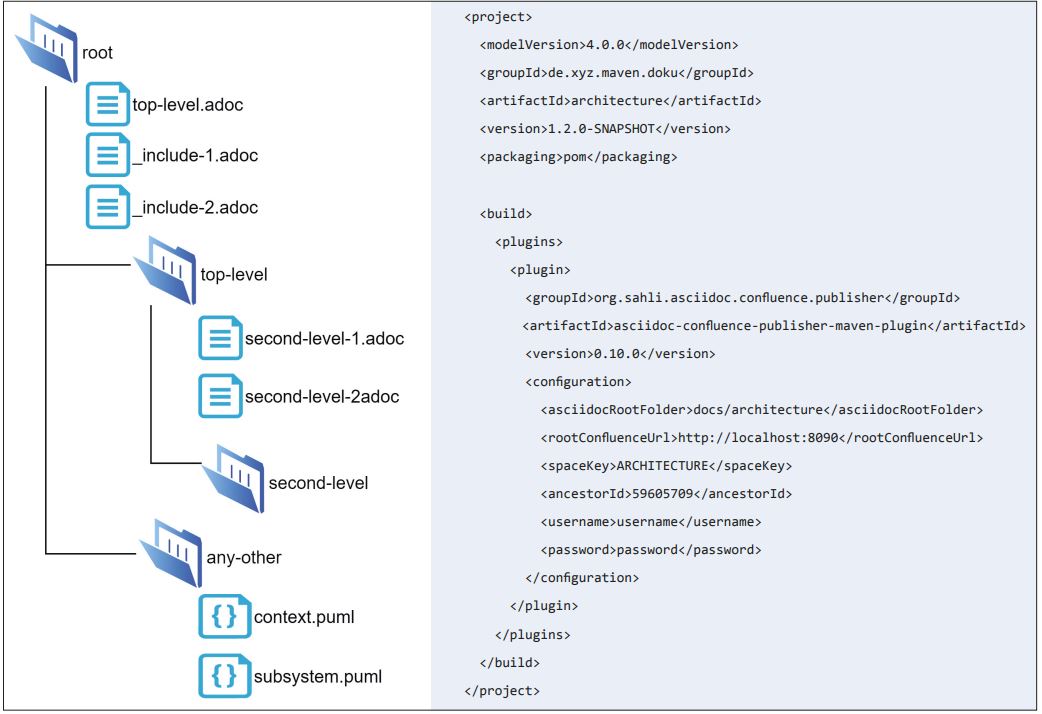Expand the any-other folder icon
Viewport: 1042px width, 714px height.
pyautogui.click(x=170, y=553)
